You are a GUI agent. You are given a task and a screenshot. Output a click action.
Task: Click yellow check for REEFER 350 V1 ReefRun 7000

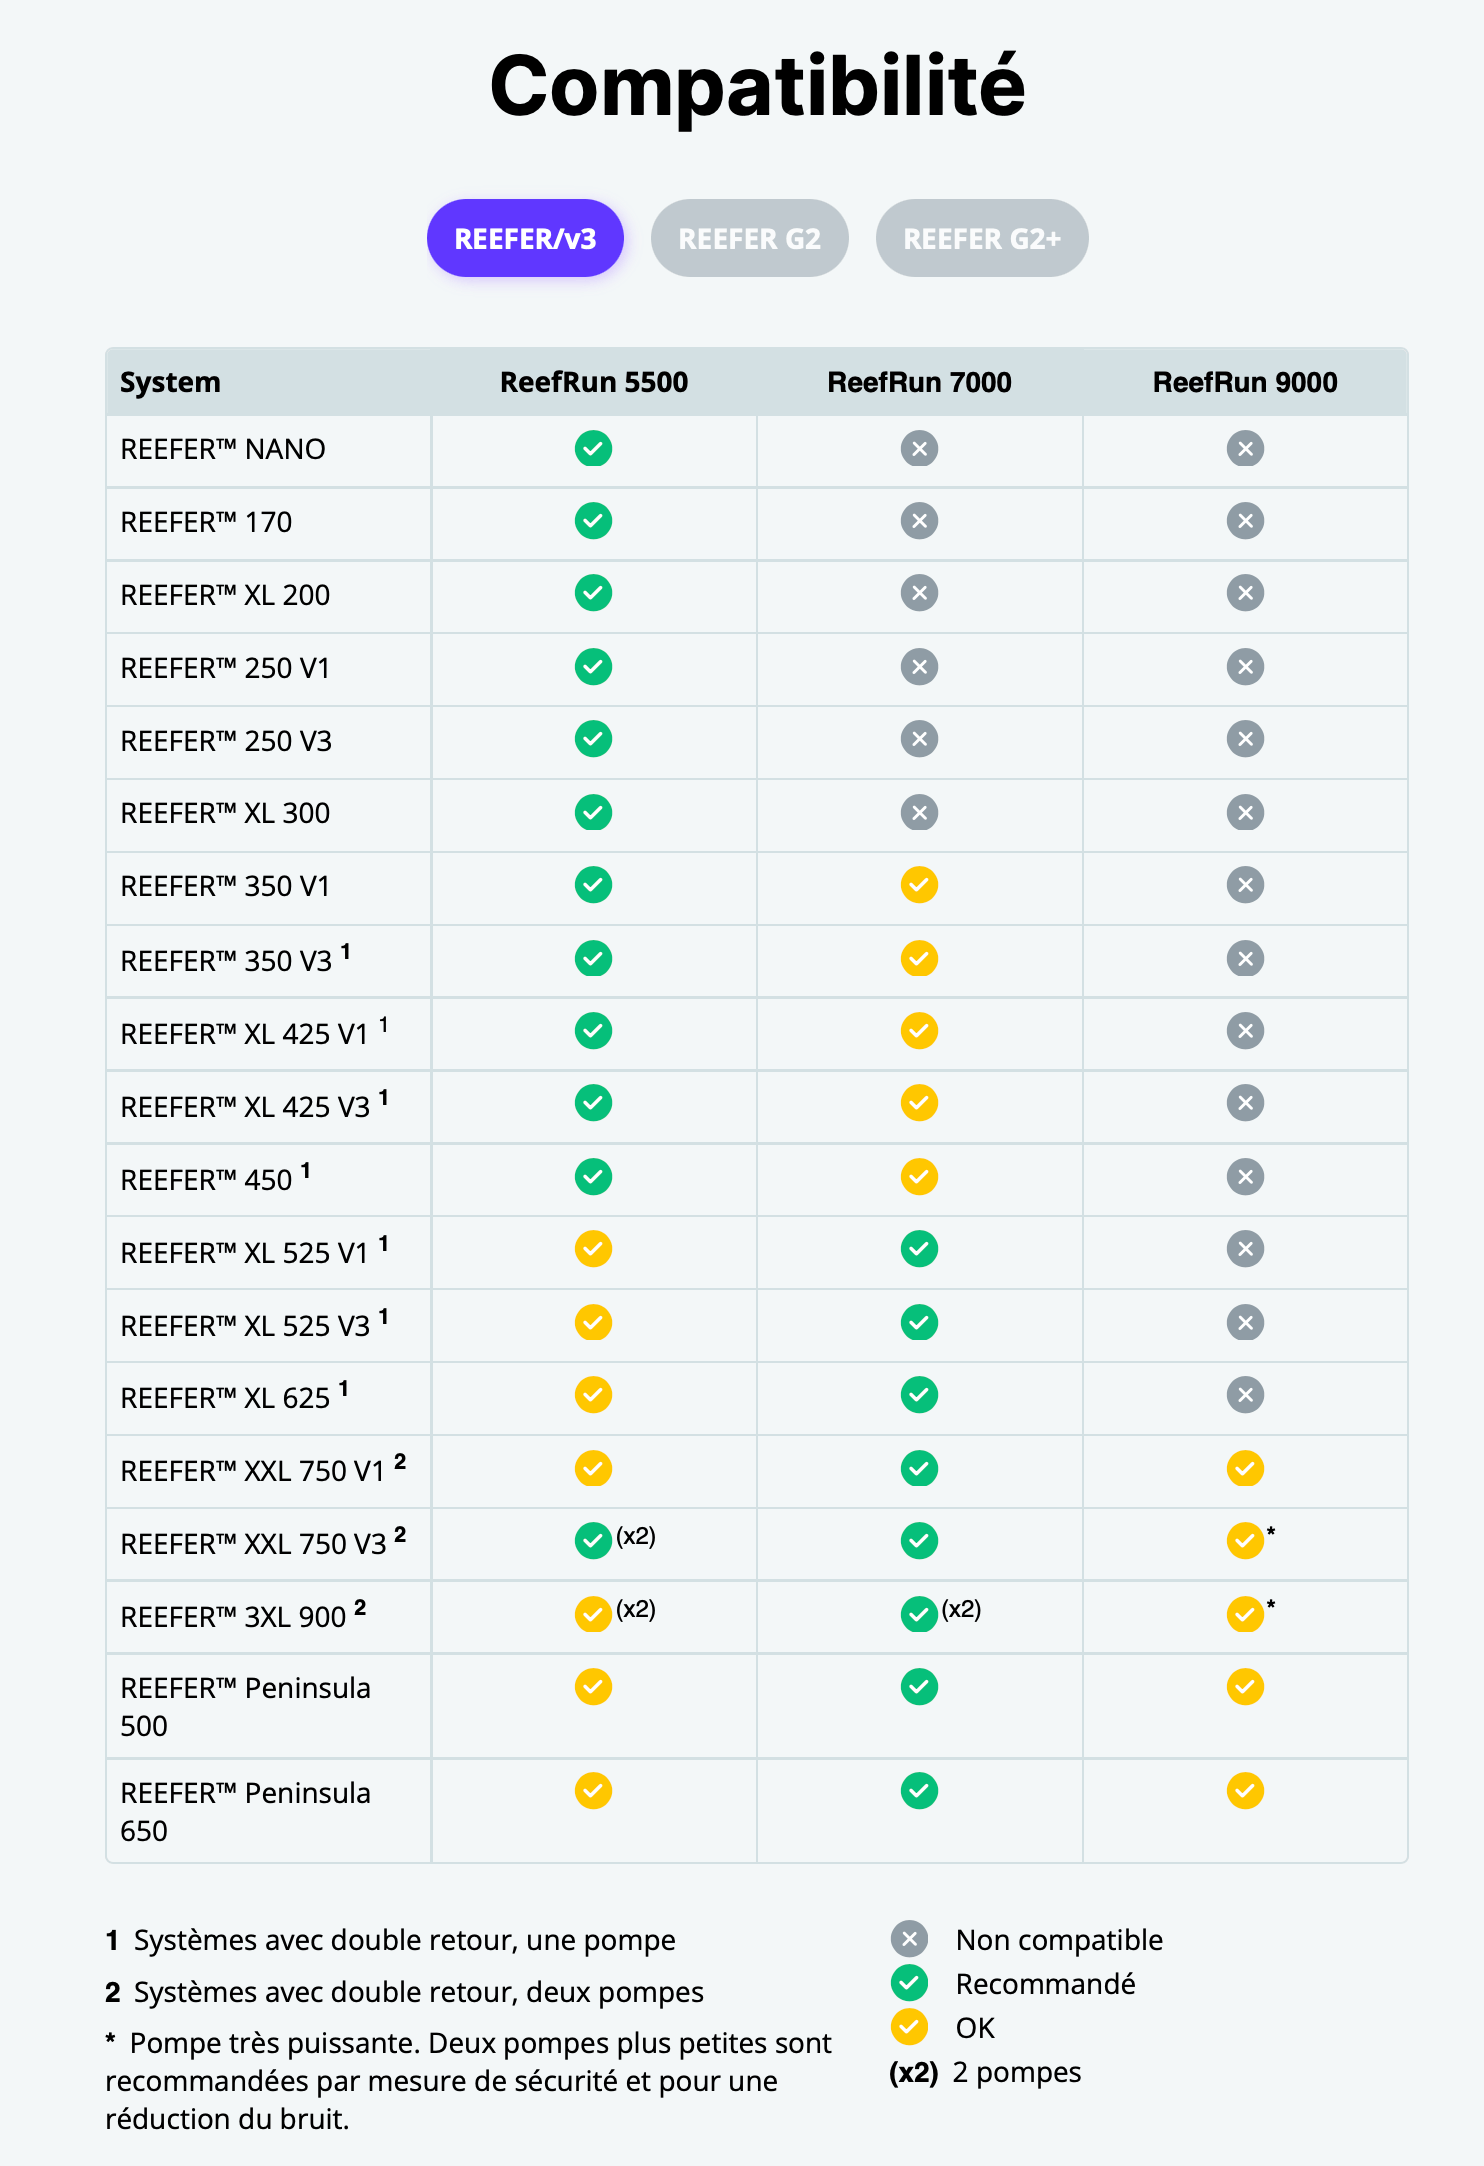point(919,885)
